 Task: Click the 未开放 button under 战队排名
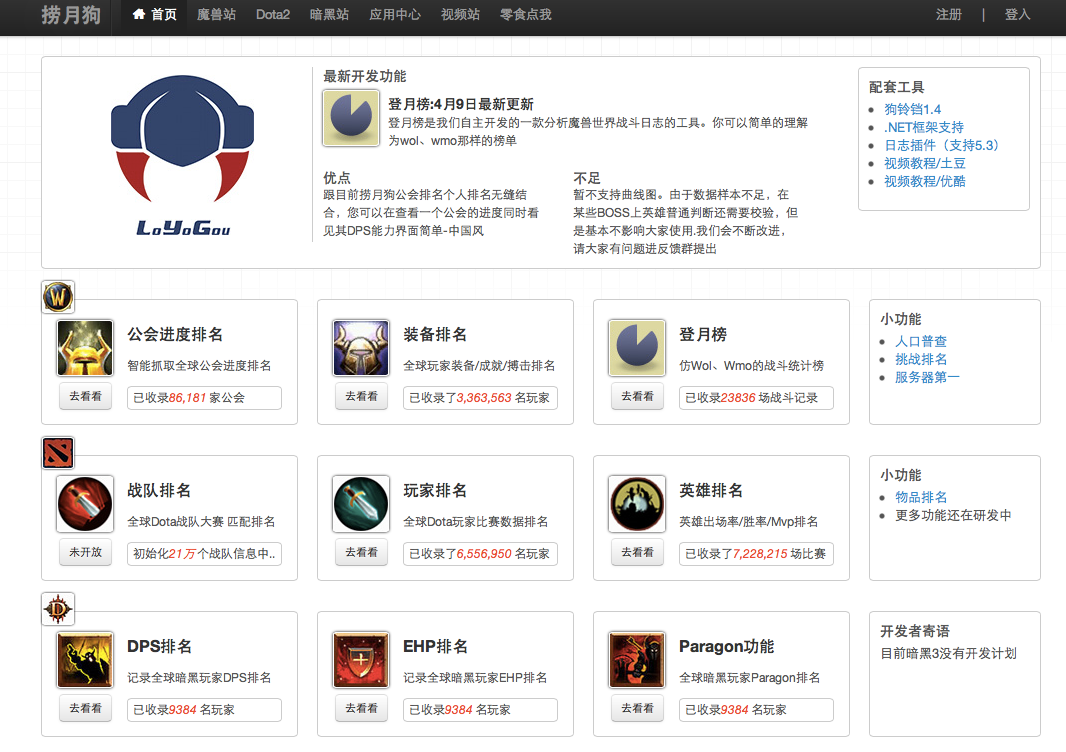click(x=85, y=552)
